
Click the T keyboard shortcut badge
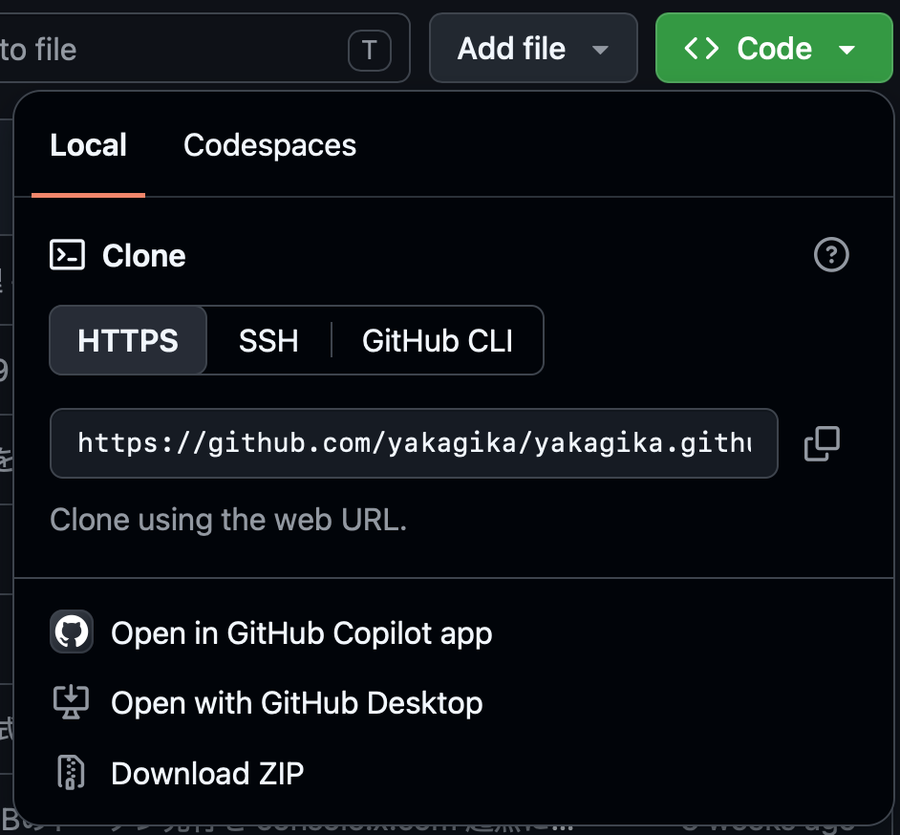click(x=370, y=51)
